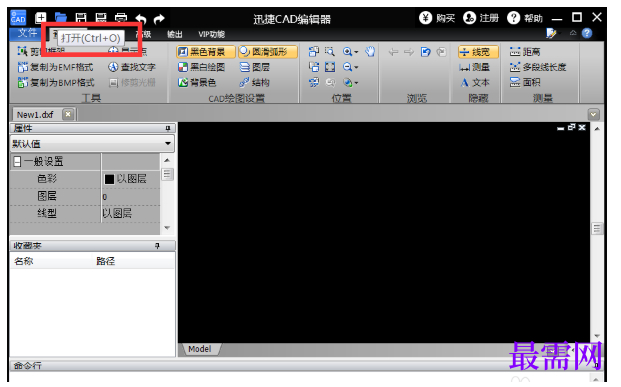Open the 结构 structure tool
Screen dimensions: 621x387
coord(254,82)
